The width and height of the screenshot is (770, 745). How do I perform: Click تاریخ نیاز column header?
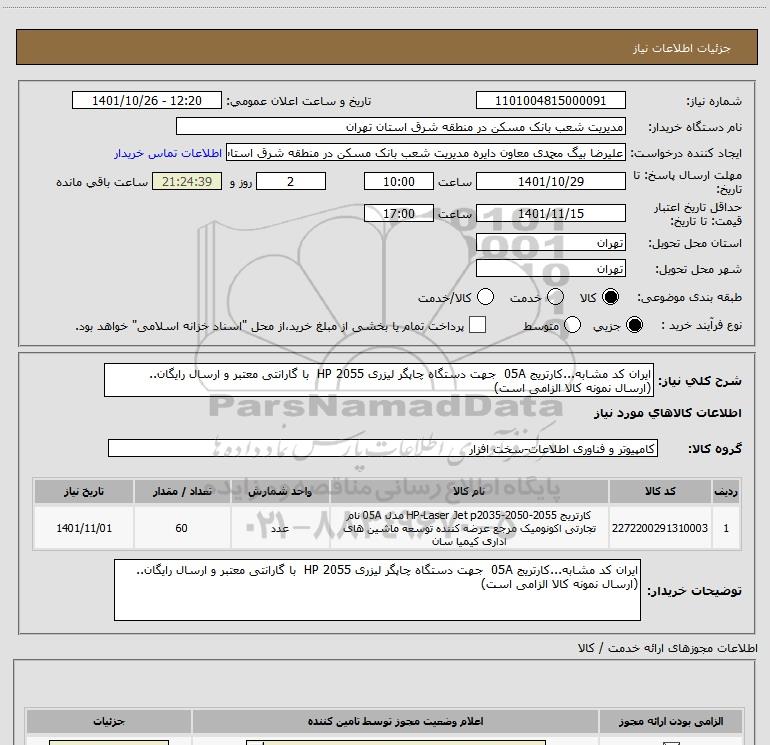coord(83,491)
